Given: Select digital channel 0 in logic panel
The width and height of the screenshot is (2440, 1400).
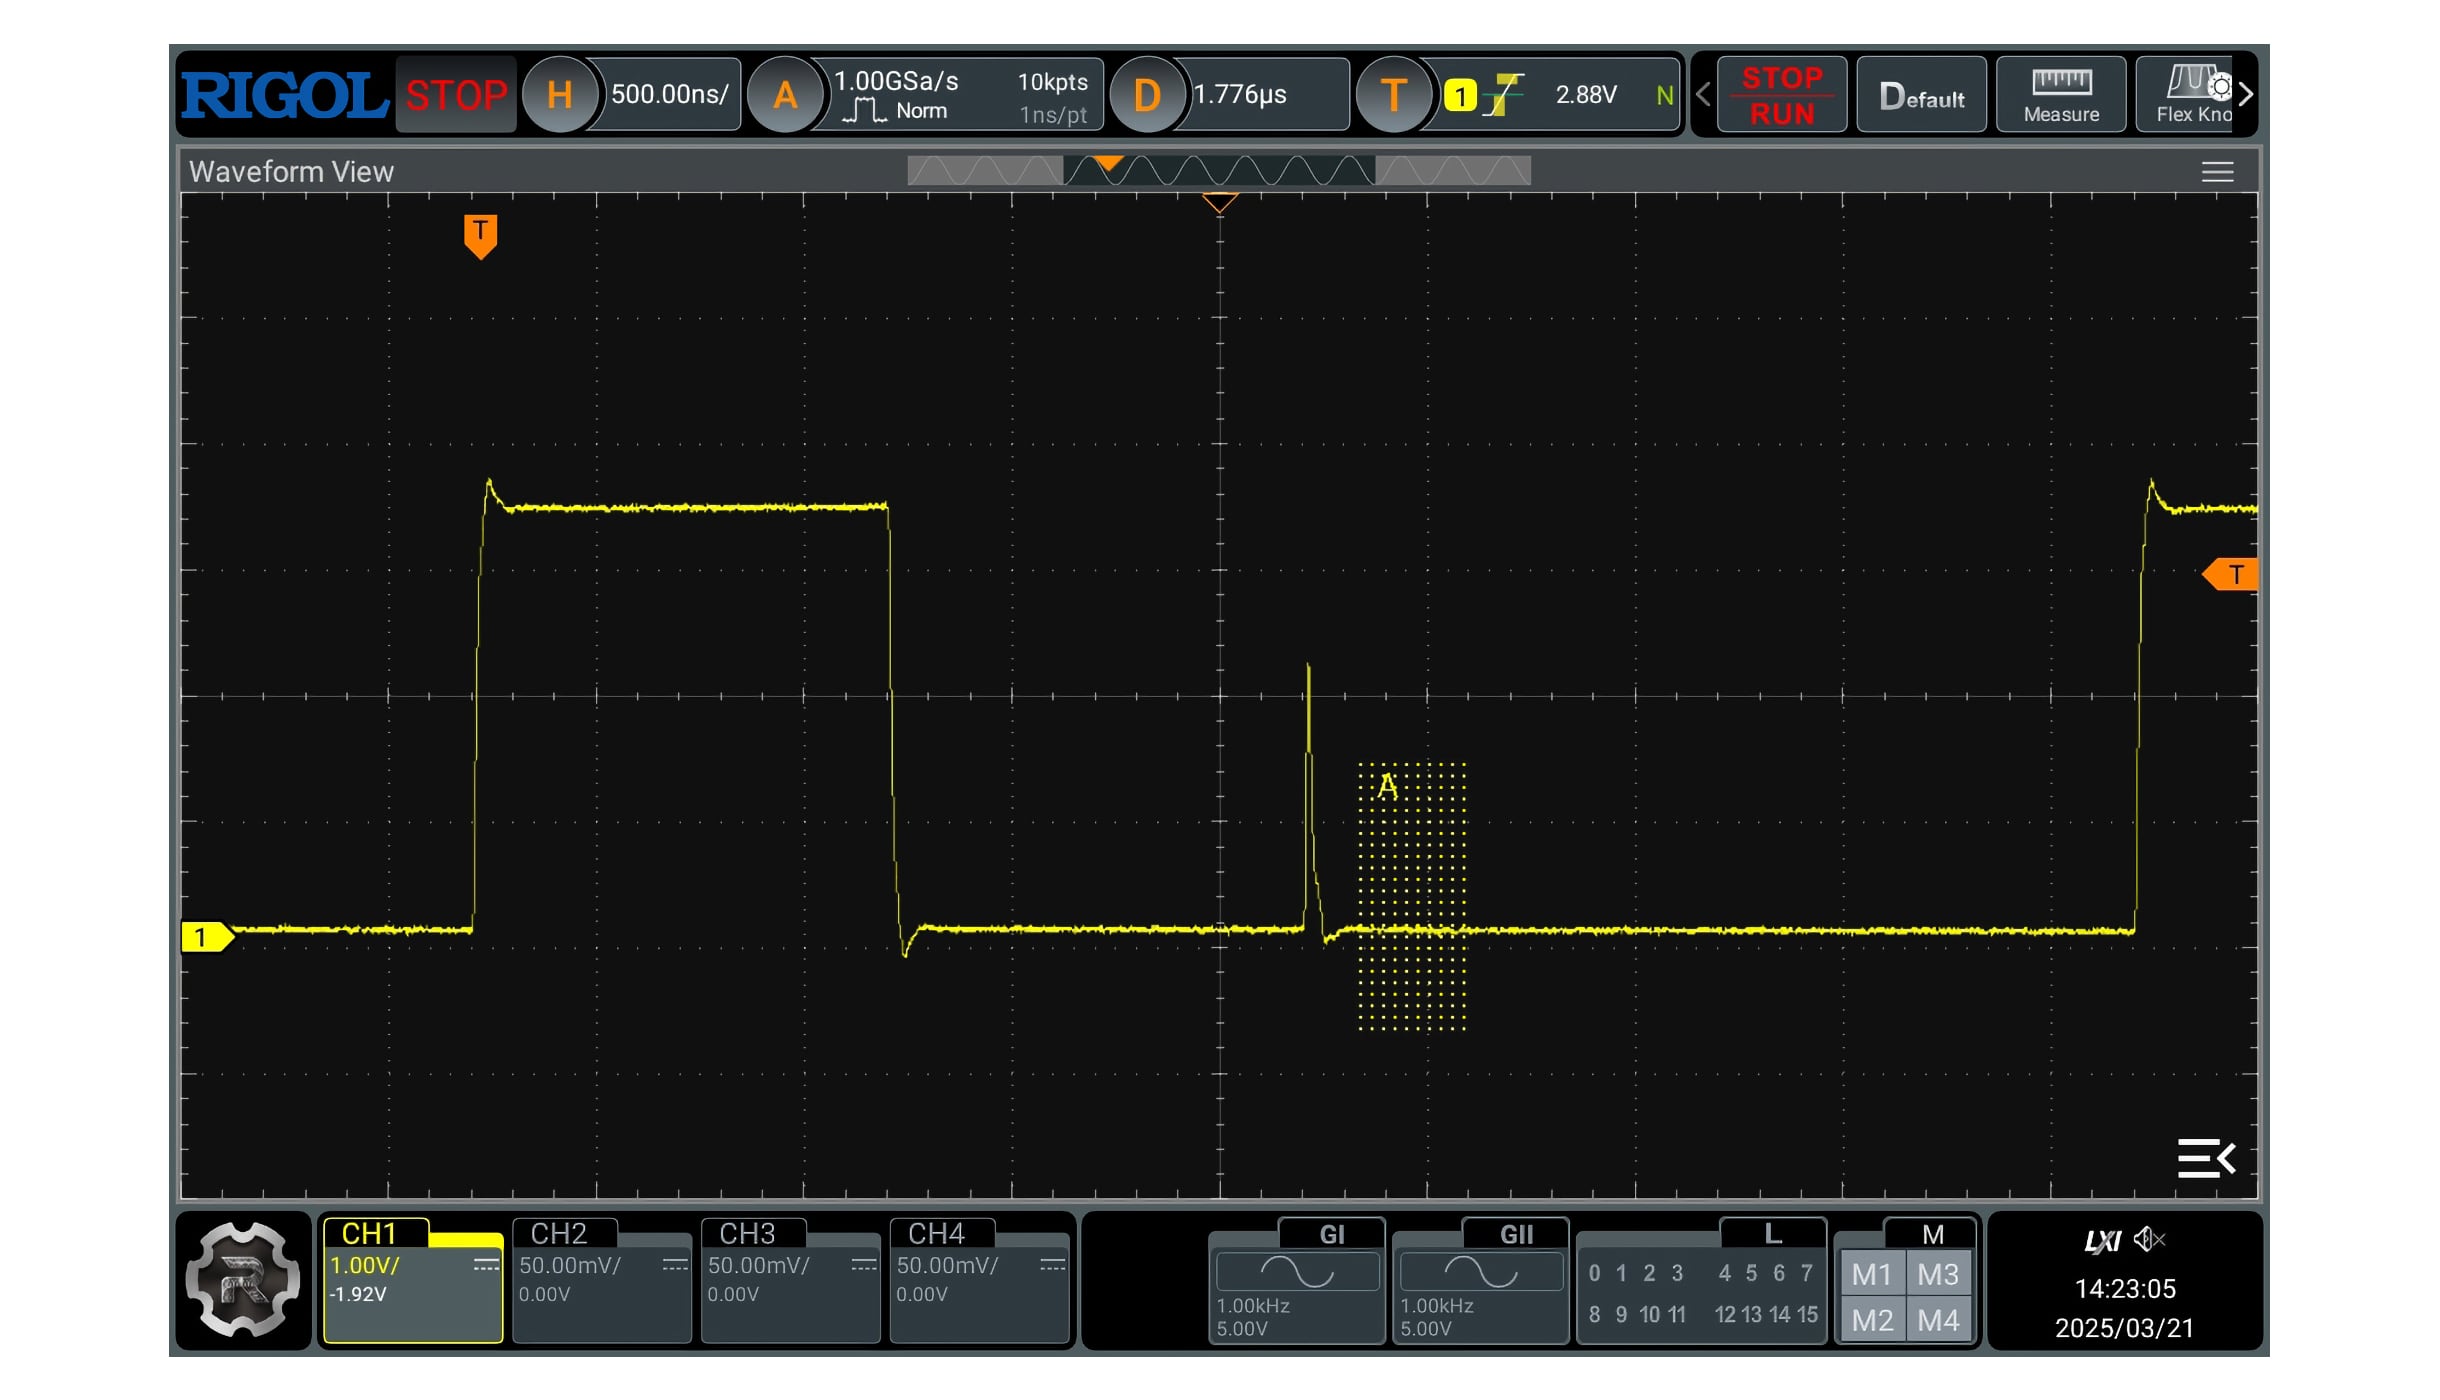Looking at the screenshot, I should coord(1594,1274).
